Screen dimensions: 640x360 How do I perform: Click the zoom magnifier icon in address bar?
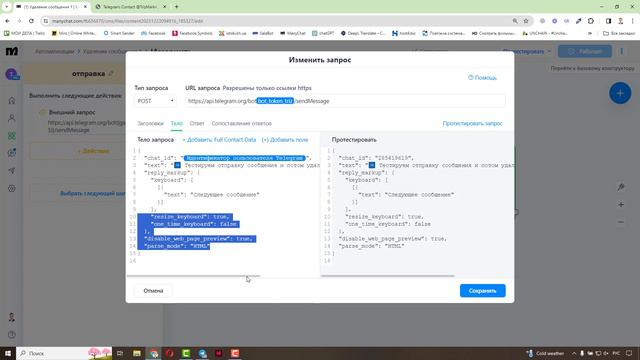515,21
